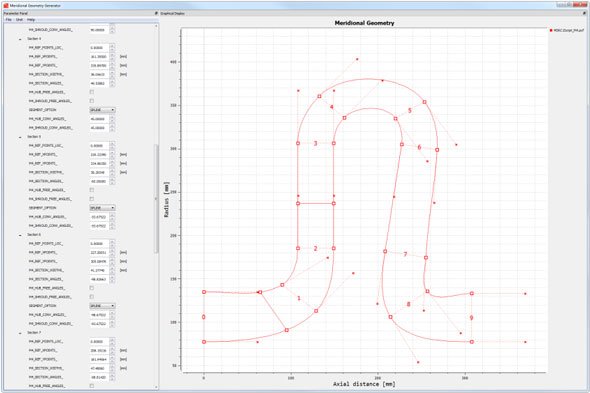The height and width of the screenshot is (393, 590).
Task: Click Section 6 section angle value field
Action: pyautogui.click(x=99, y=279)
